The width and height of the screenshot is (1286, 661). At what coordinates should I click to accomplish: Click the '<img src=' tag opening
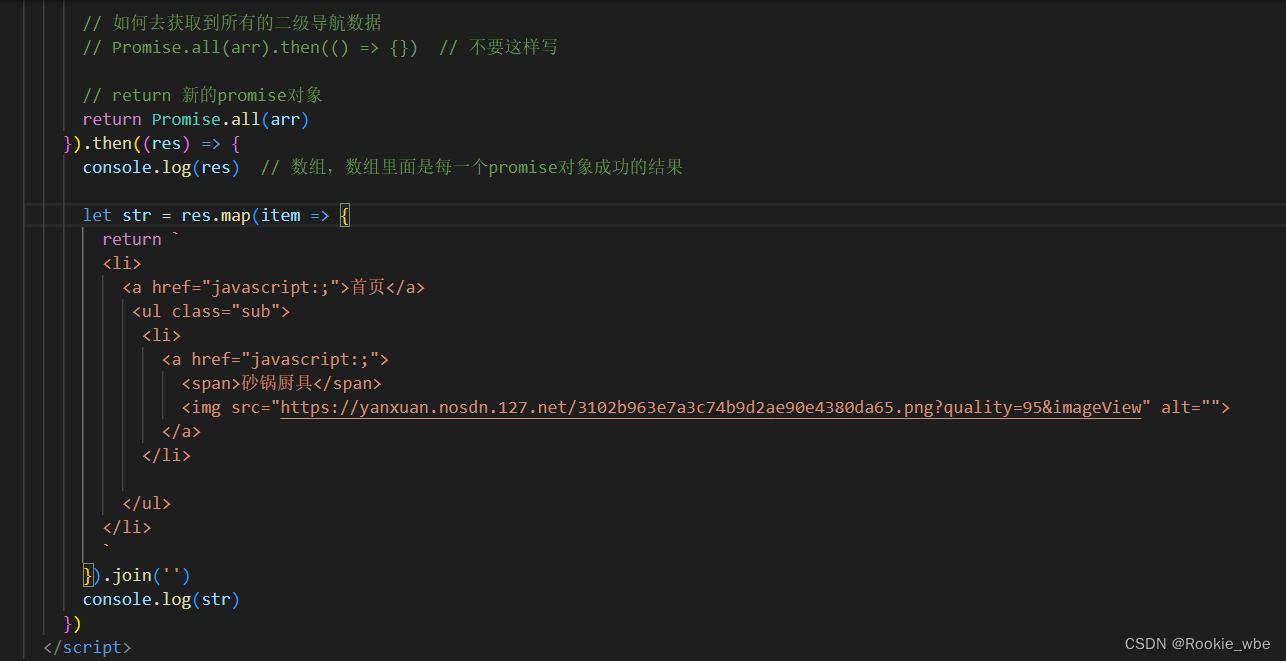[226, 407]
